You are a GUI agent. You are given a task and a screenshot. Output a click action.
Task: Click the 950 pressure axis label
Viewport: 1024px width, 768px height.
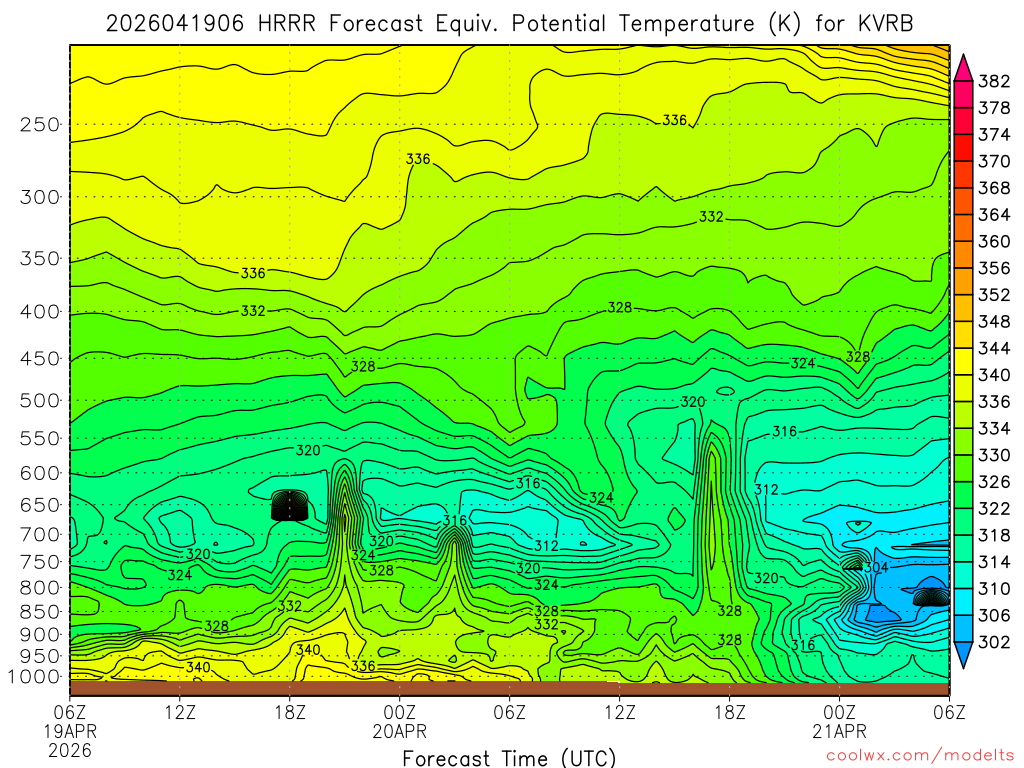point(40,656)
